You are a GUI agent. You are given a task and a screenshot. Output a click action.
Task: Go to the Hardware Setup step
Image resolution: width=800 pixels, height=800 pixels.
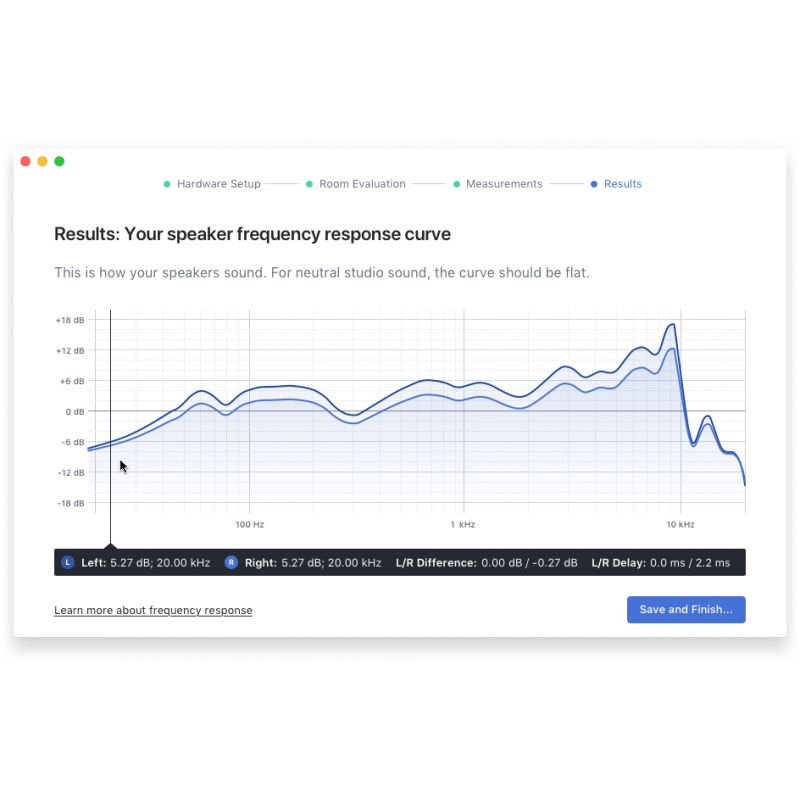(218, 184)
